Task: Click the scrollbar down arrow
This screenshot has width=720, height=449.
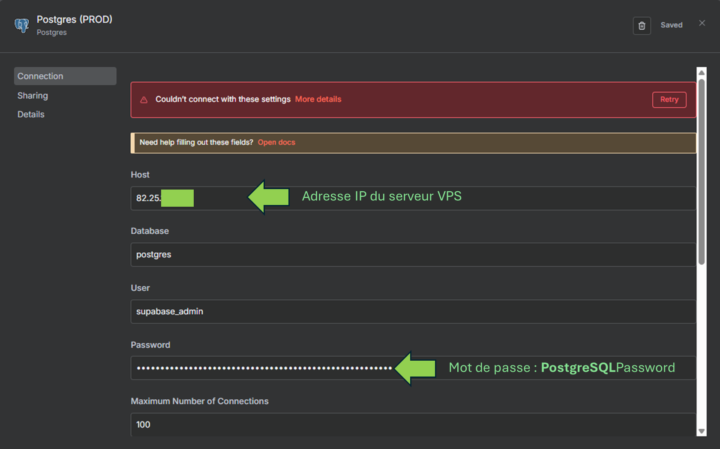Action: (x=703, y=431)
